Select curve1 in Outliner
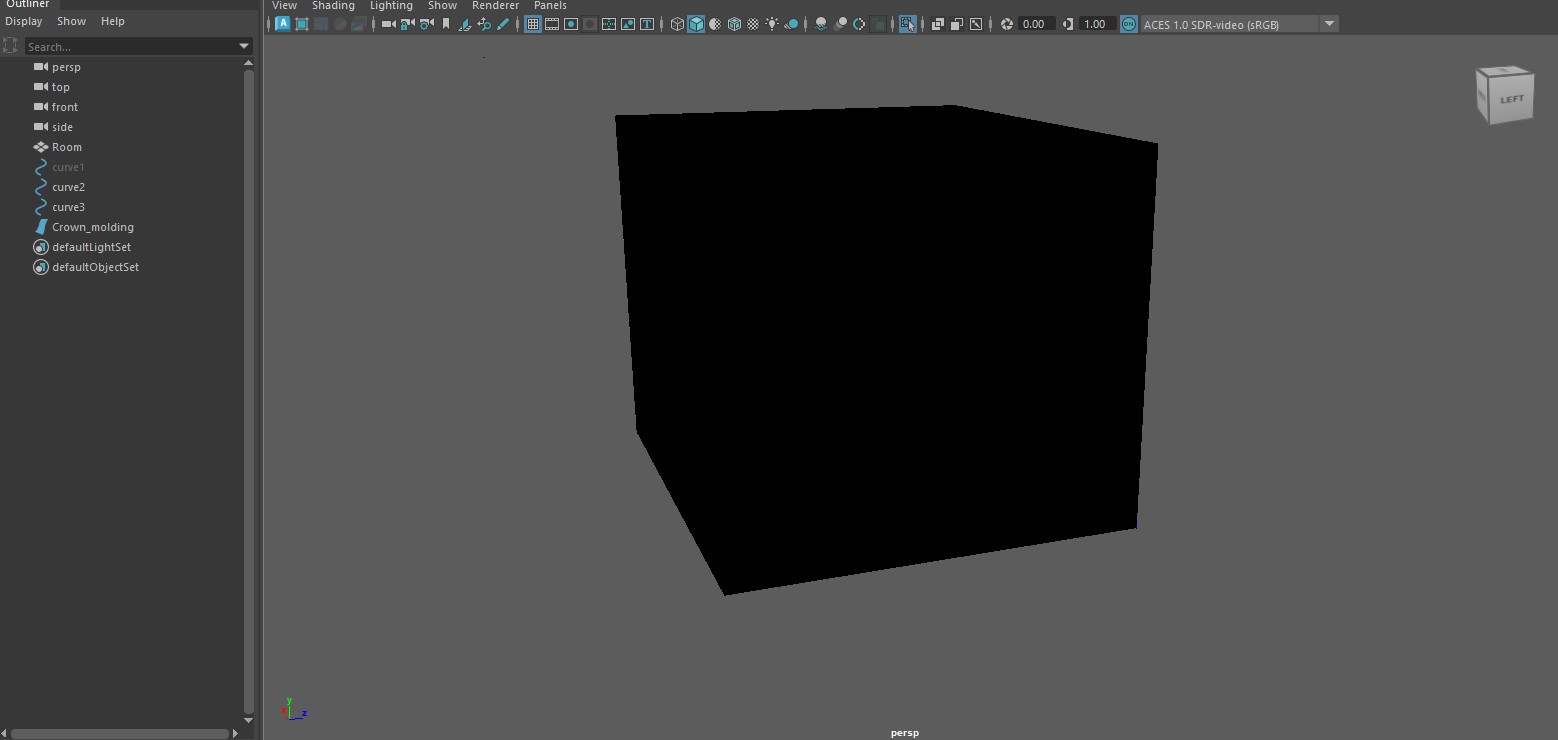Screen dimensions: 1558x740 (x=68, y=167)
